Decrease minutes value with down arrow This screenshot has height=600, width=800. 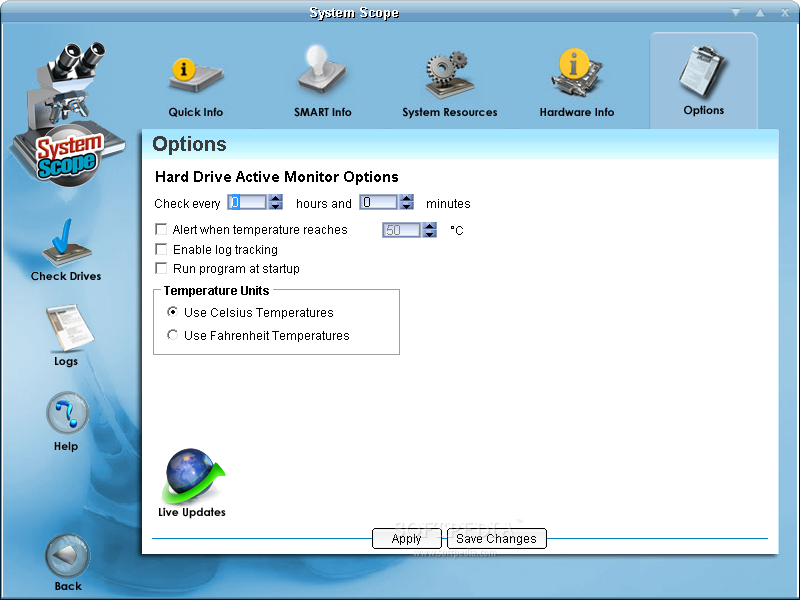pyautogui.click(x=407, y=206)
